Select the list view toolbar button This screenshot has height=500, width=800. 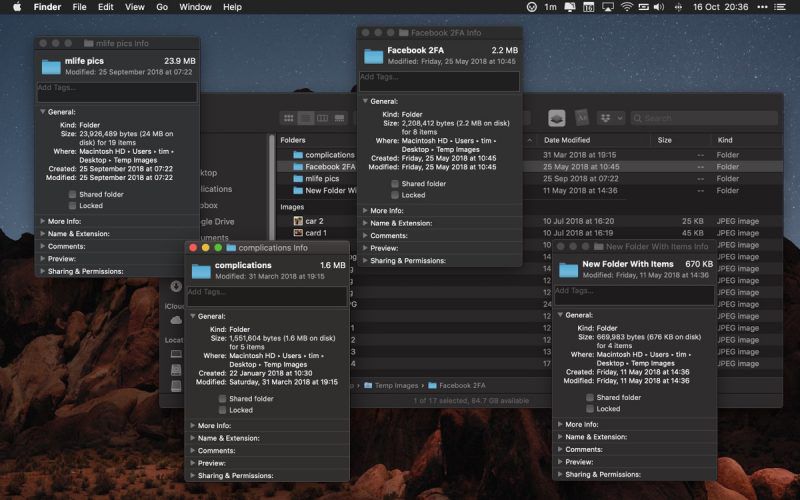click(x=306, y=118)
